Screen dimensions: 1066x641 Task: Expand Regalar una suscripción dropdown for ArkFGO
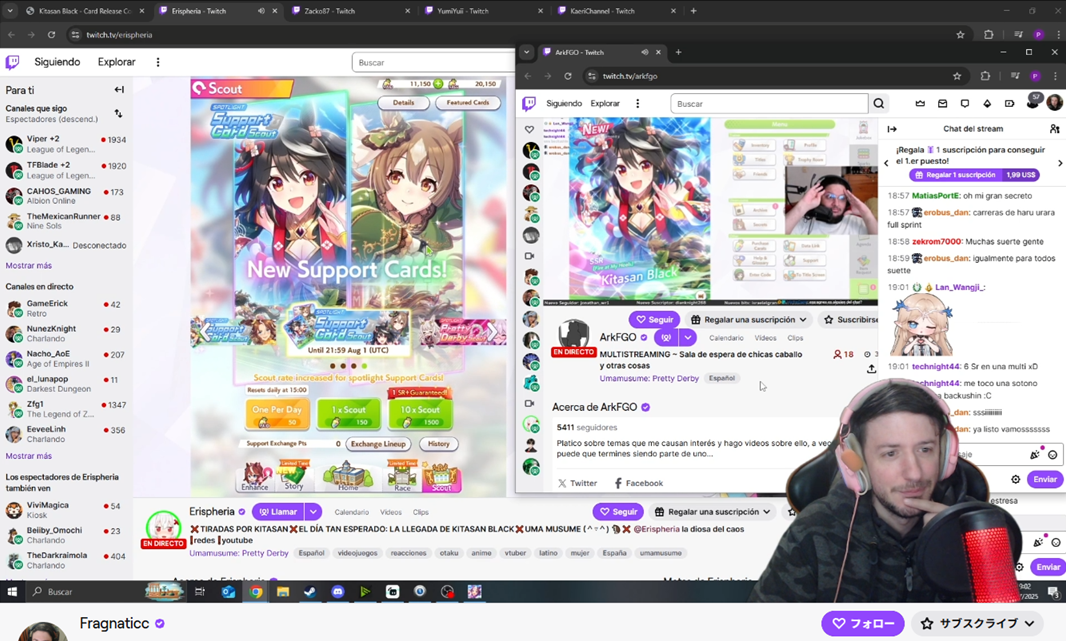click(x=802, y=320)
